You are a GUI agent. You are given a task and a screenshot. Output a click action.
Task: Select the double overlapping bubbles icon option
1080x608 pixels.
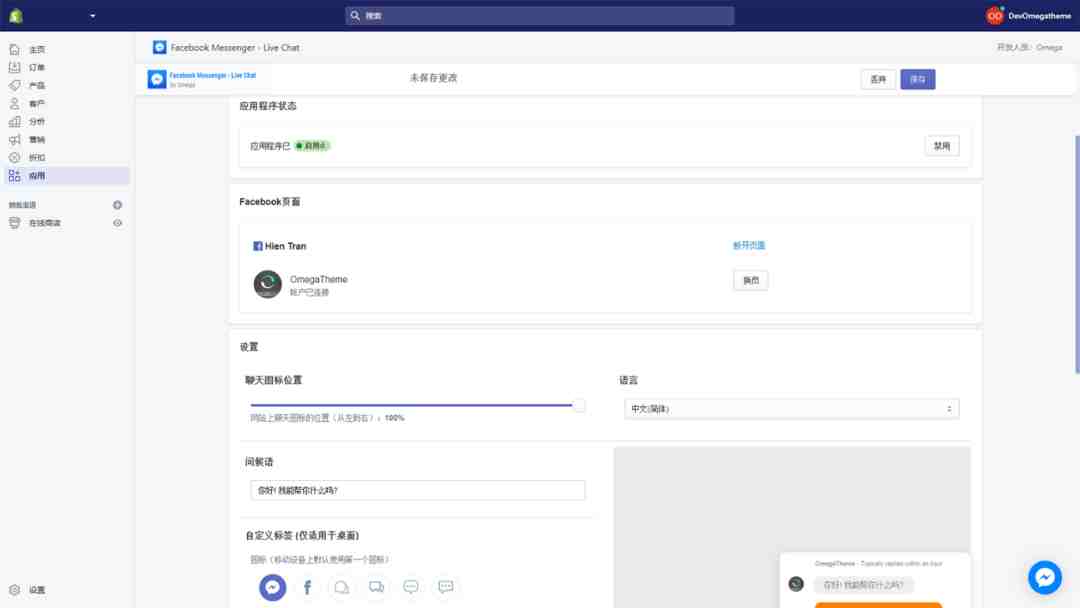click(376, 587)
